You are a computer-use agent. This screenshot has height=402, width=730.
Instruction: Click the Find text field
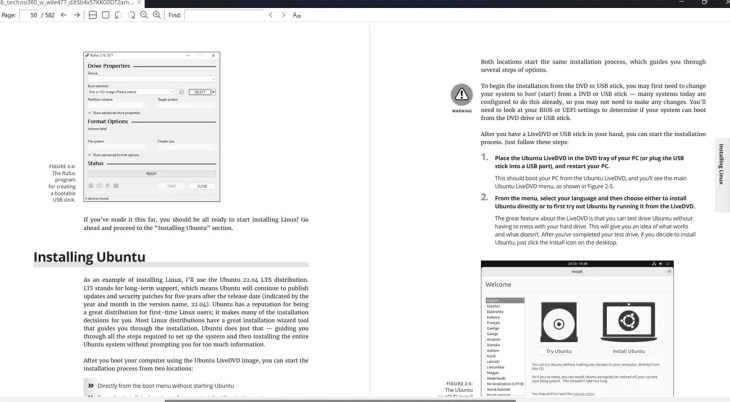pyautogui.click(x=225, y=15)
